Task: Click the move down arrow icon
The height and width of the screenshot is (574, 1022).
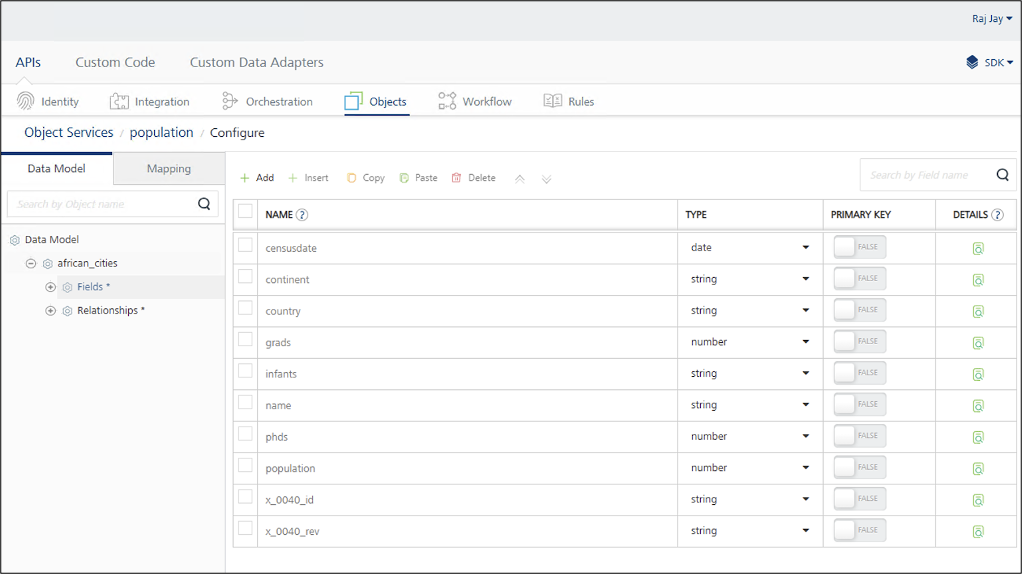Action: tap(546, 179)
